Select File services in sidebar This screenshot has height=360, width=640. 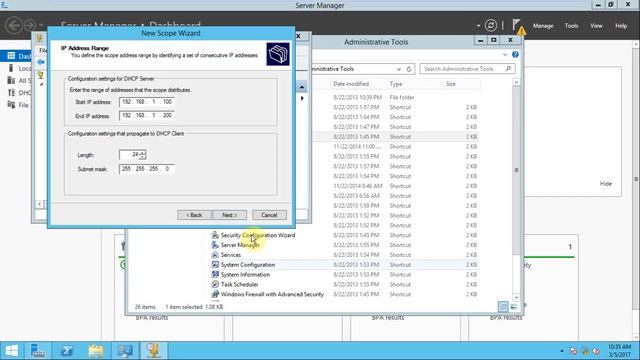(x=19, y=105)
